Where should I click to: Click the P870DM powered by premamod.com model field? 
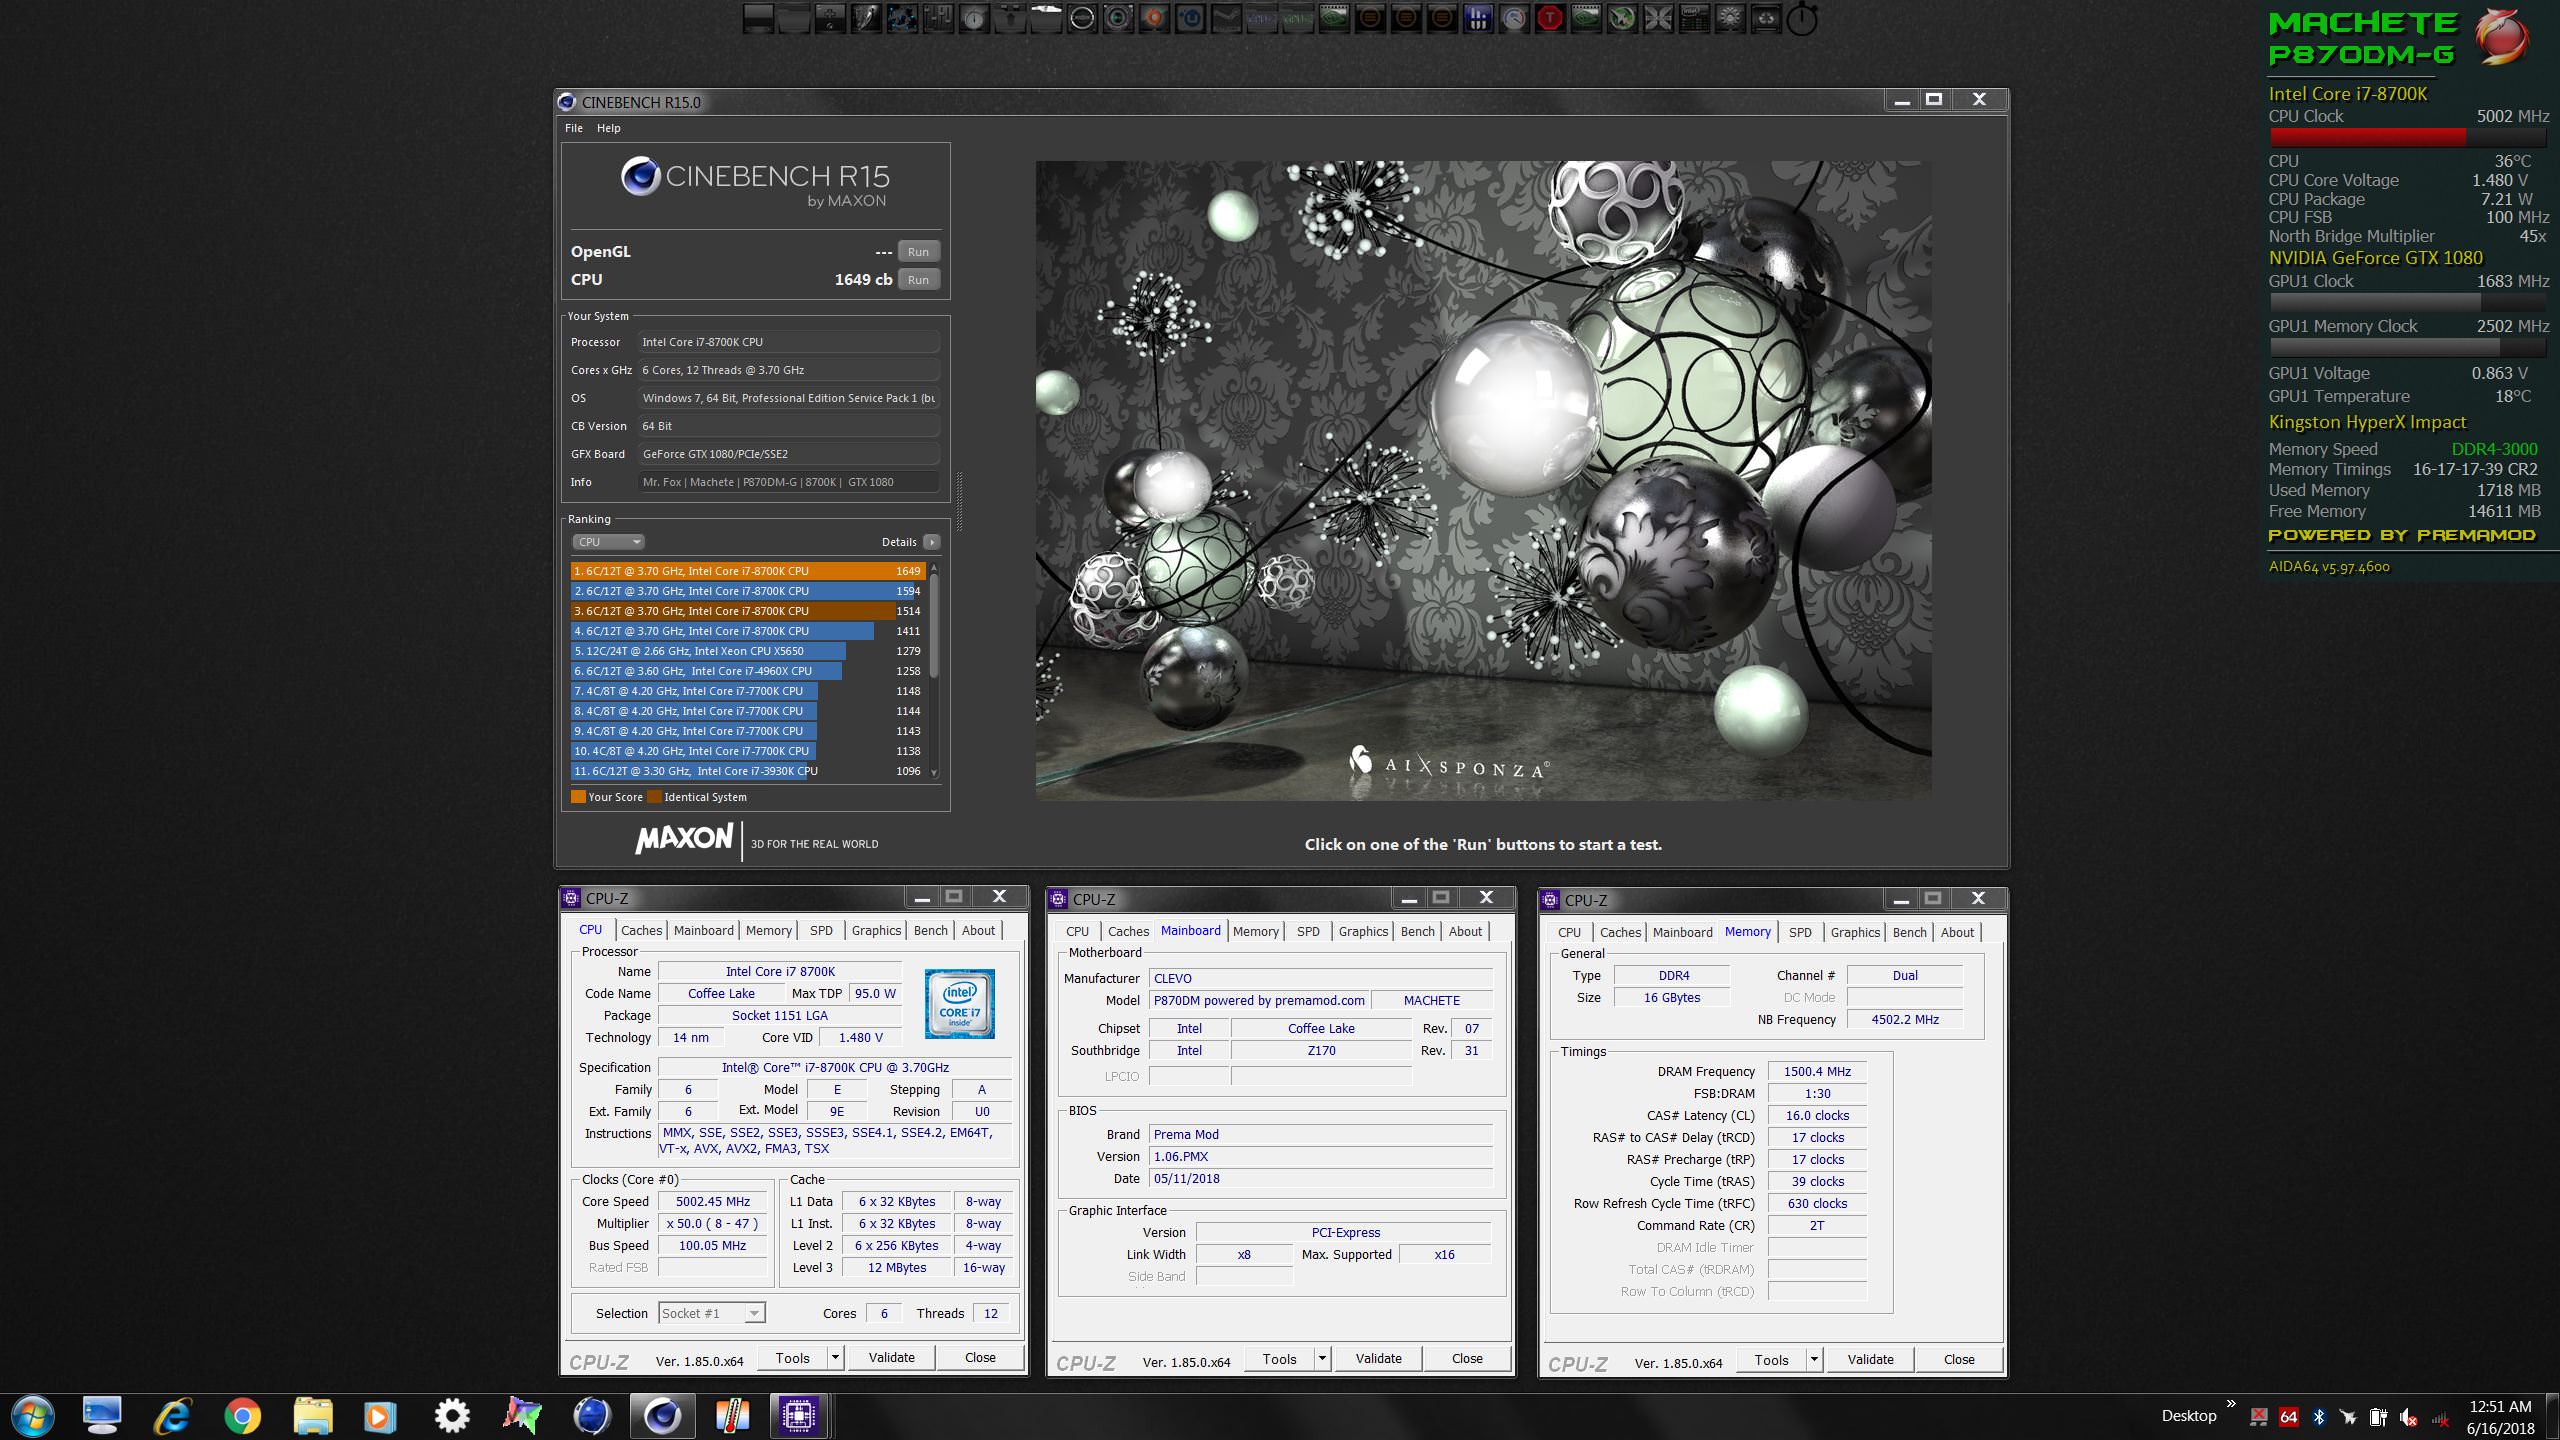click(x=1258, y=1000)
